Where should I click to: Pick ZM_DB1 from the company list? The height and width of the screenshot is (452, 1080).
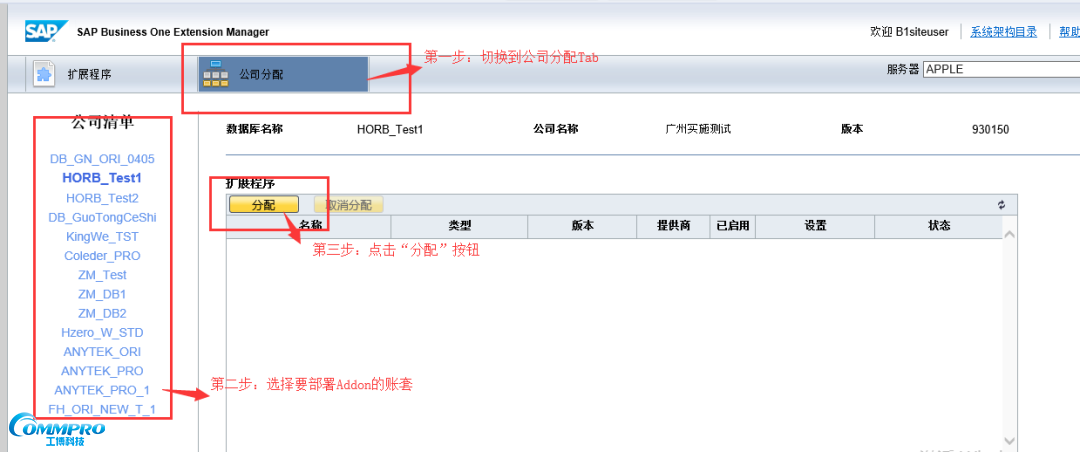[102, 294]
